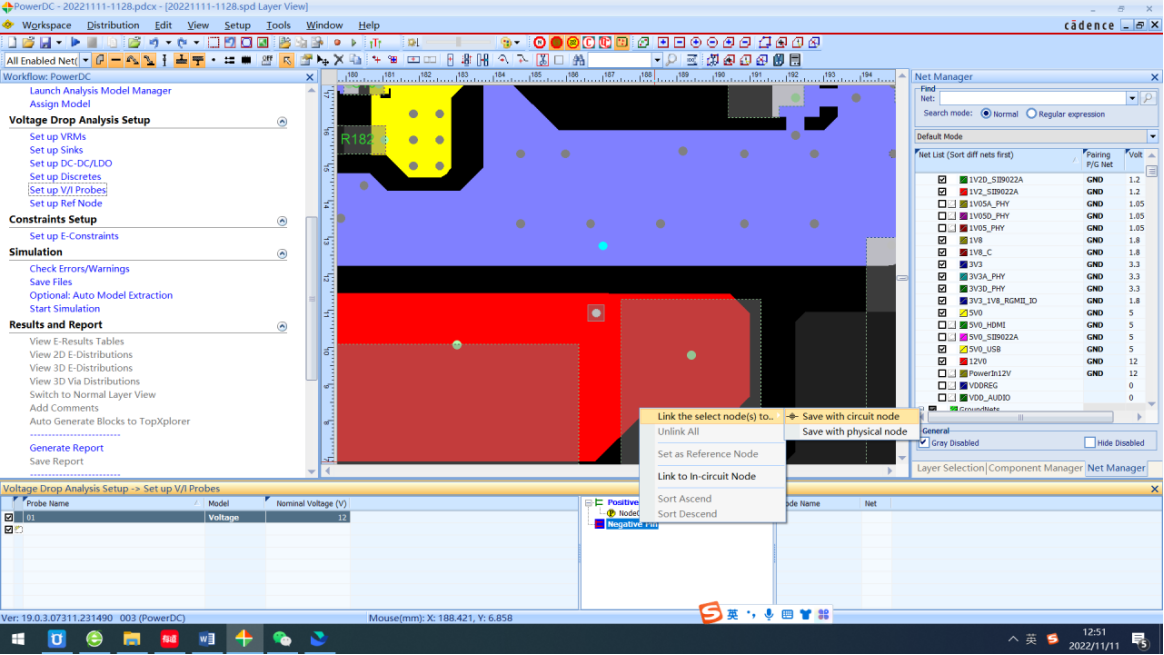Toggle the 3V3 net checkbox
Viewport: 1164px width, 655px height.
point(942,264)
